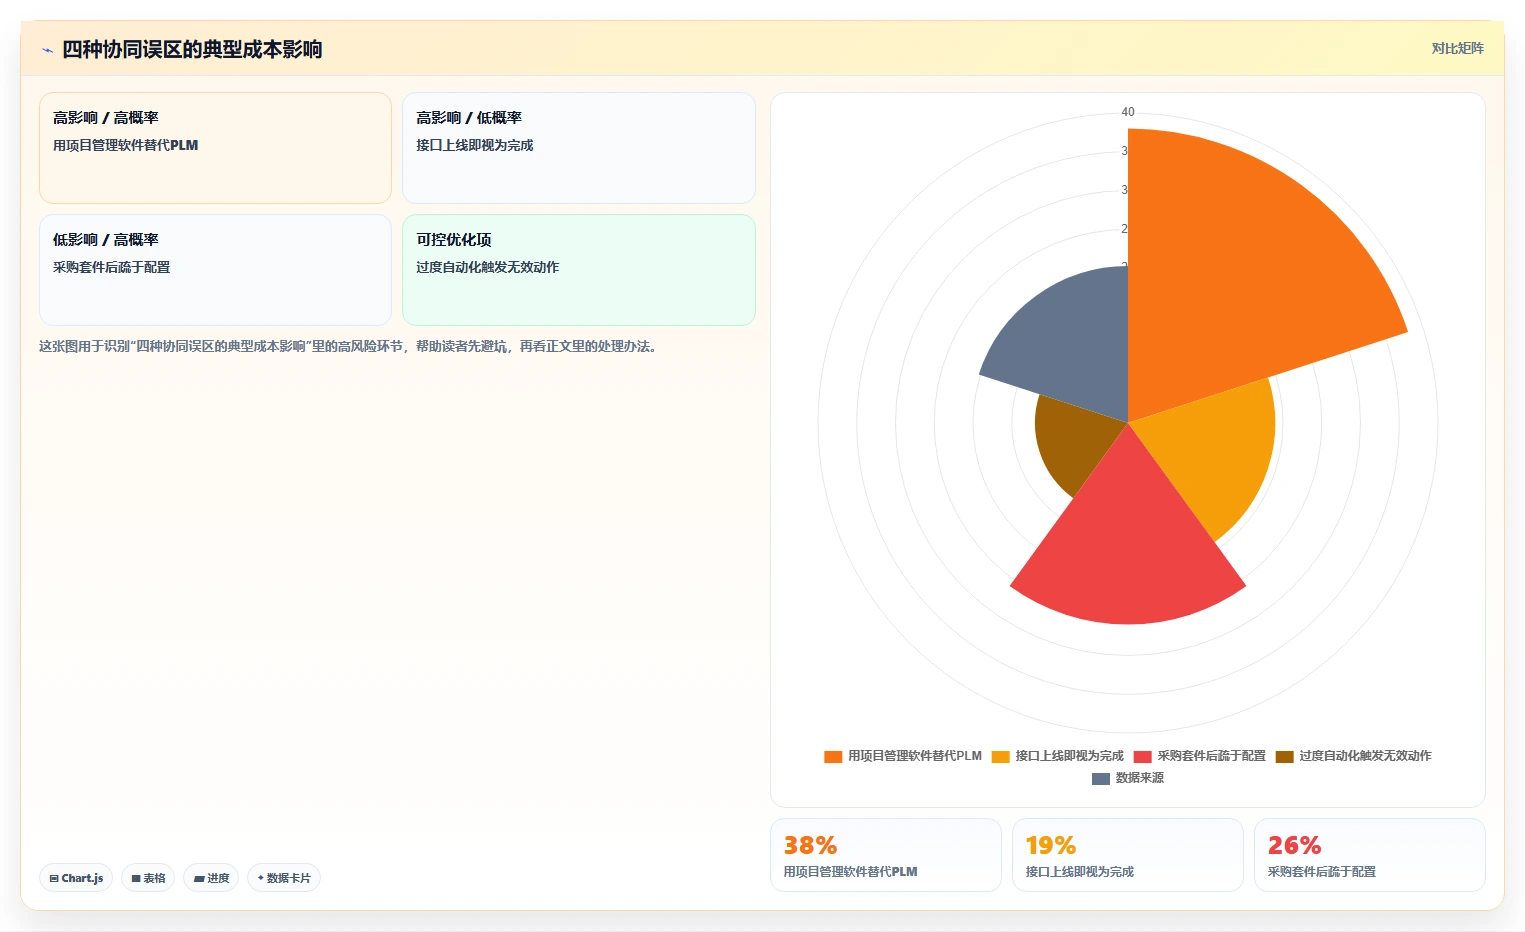The image size is (1525, 932).
Task: Click the Chart.js tag
Action: click(x=76, y=878)
